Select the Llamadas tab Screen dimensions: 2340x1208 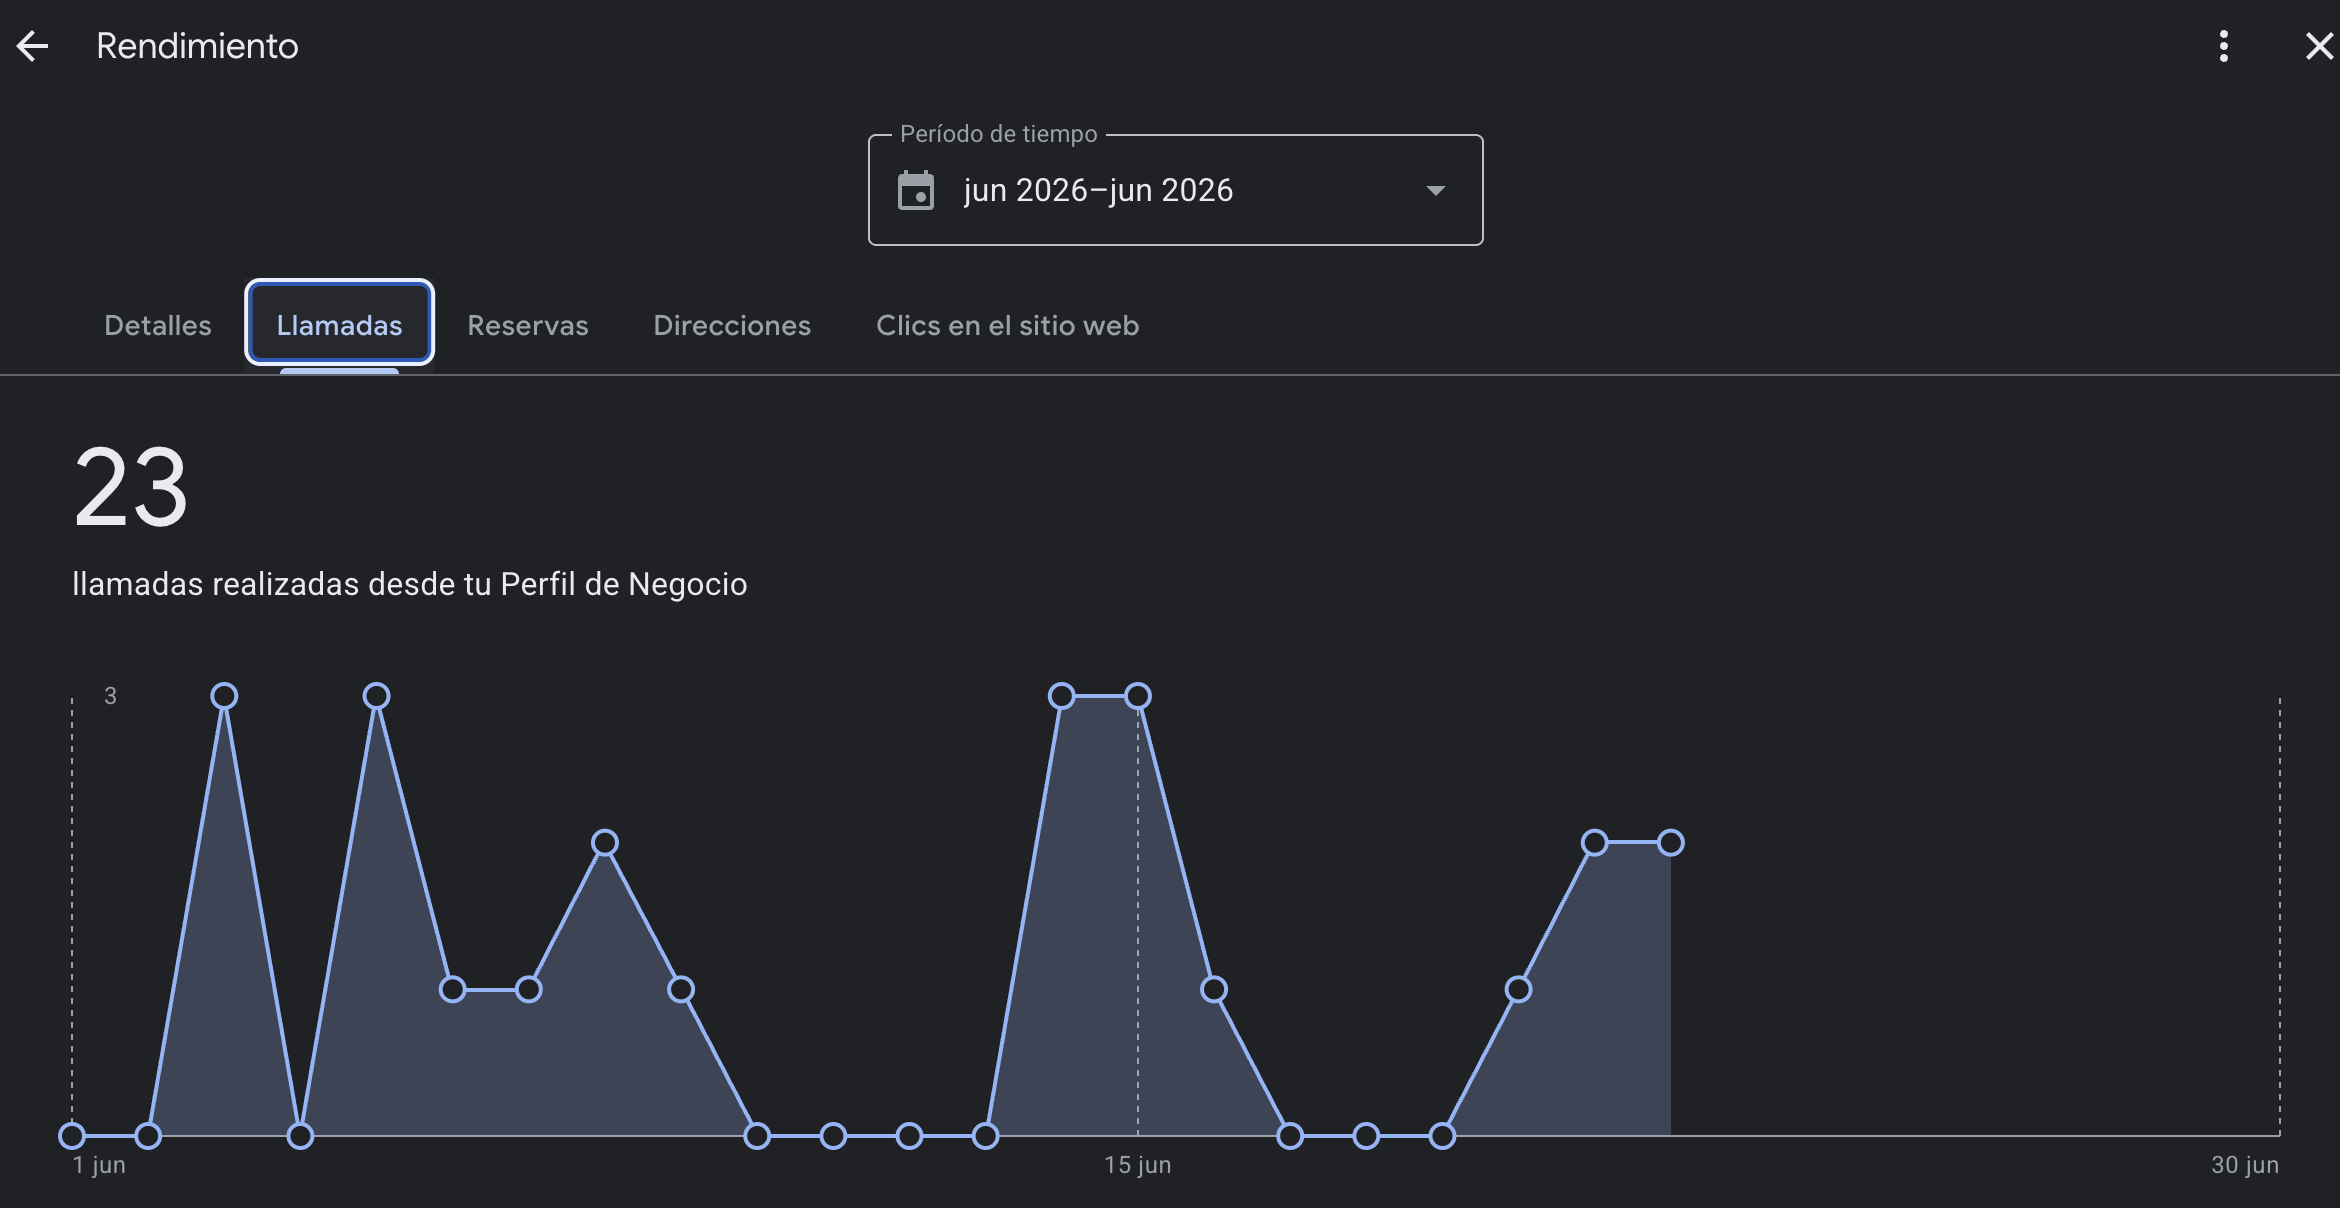point(339,323)
